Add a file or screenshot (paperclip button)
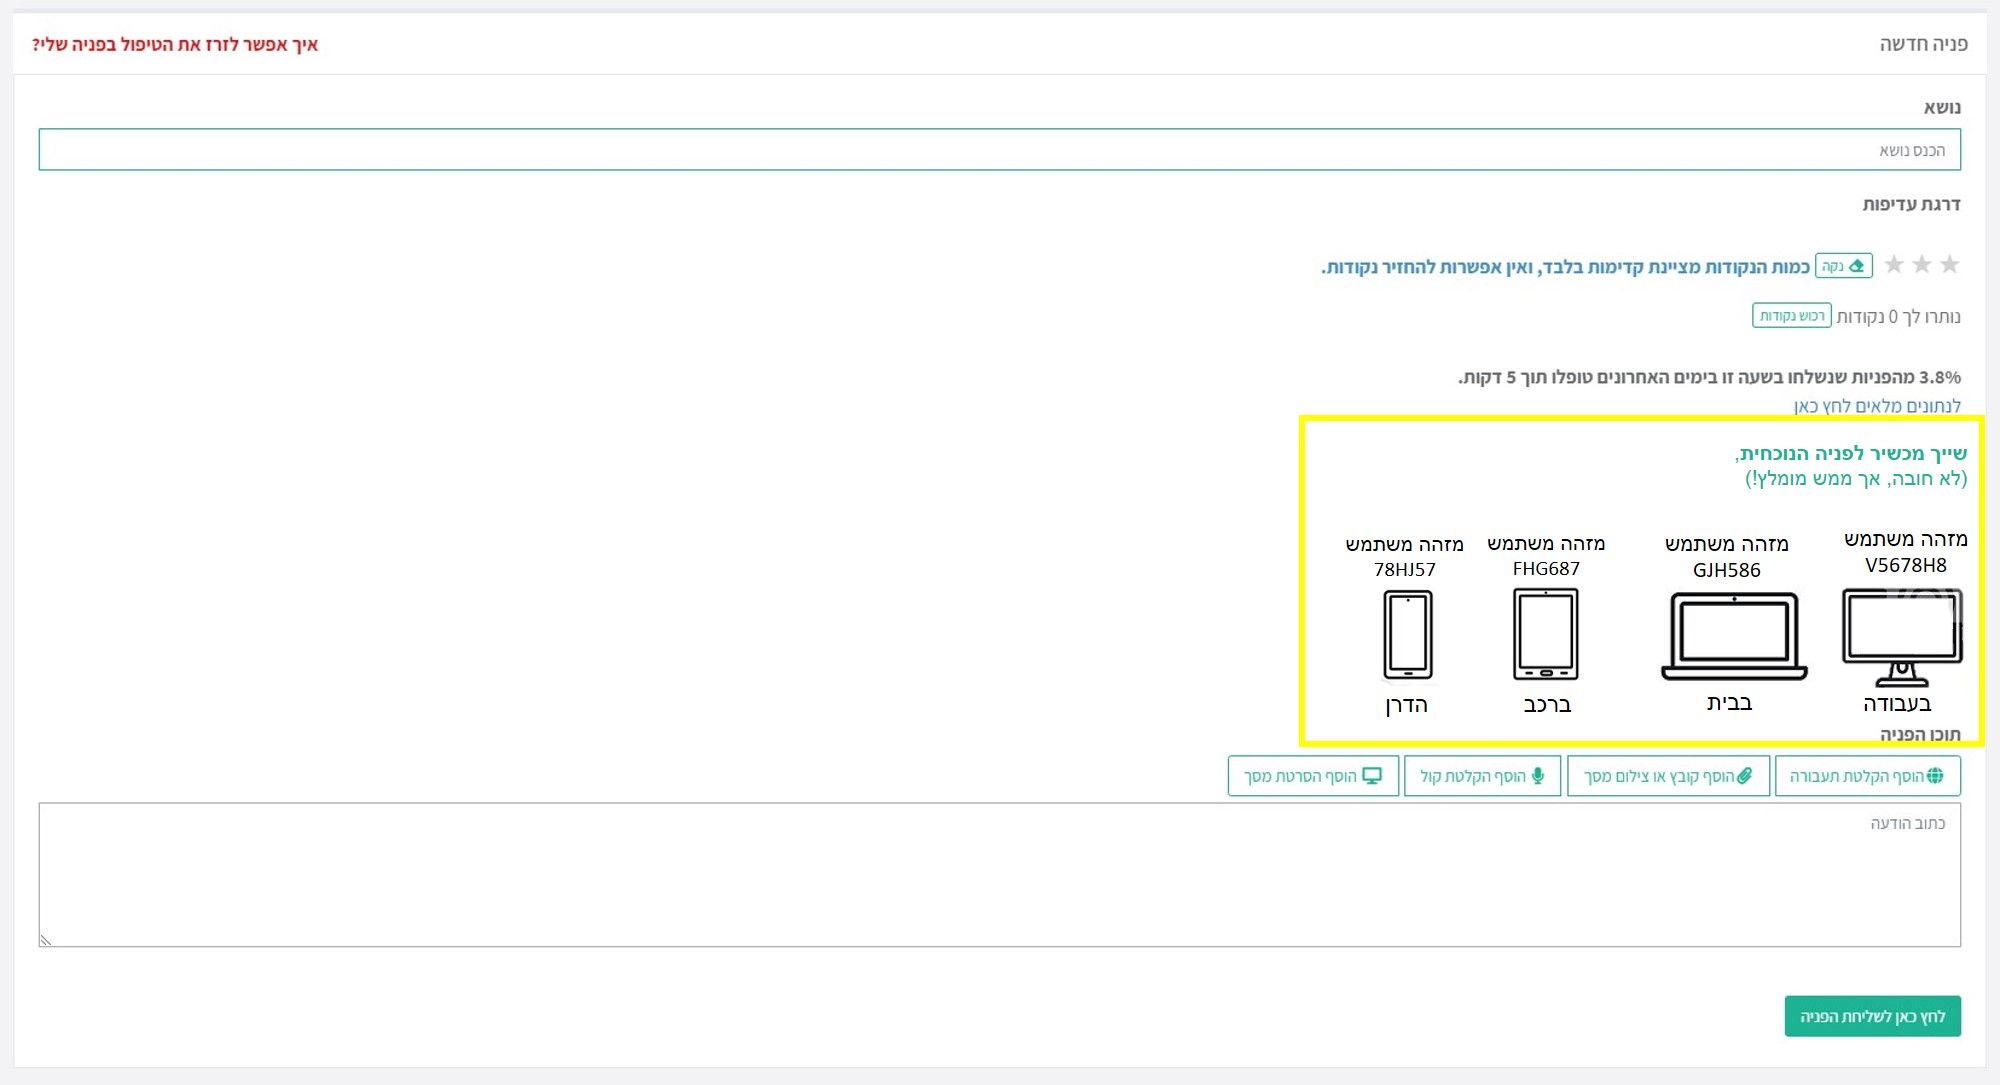 tap(1668, 776)
